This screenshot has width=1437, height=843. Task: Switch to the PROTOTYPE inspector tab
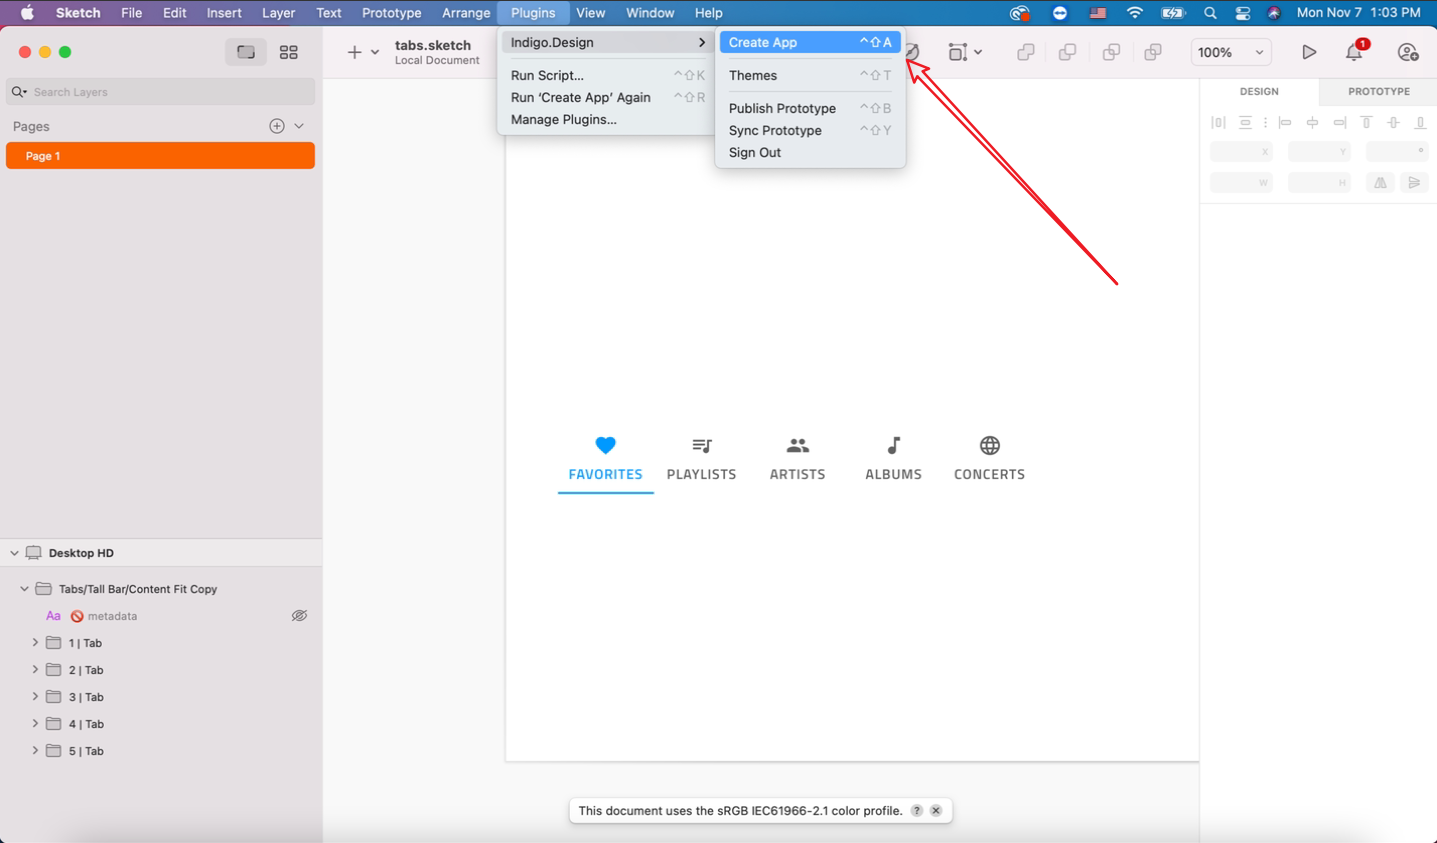pyautogui.click(x=1378, y=91)
